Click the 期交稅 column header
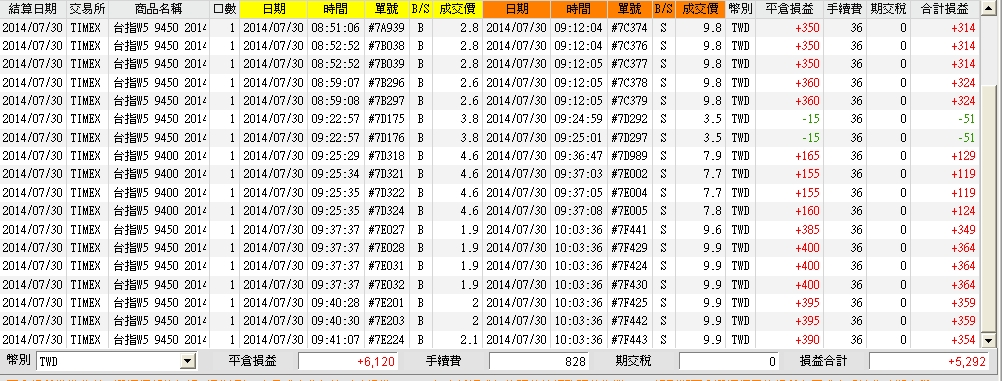This screenshot has height=381, width=1002. [x=889, y=9]
